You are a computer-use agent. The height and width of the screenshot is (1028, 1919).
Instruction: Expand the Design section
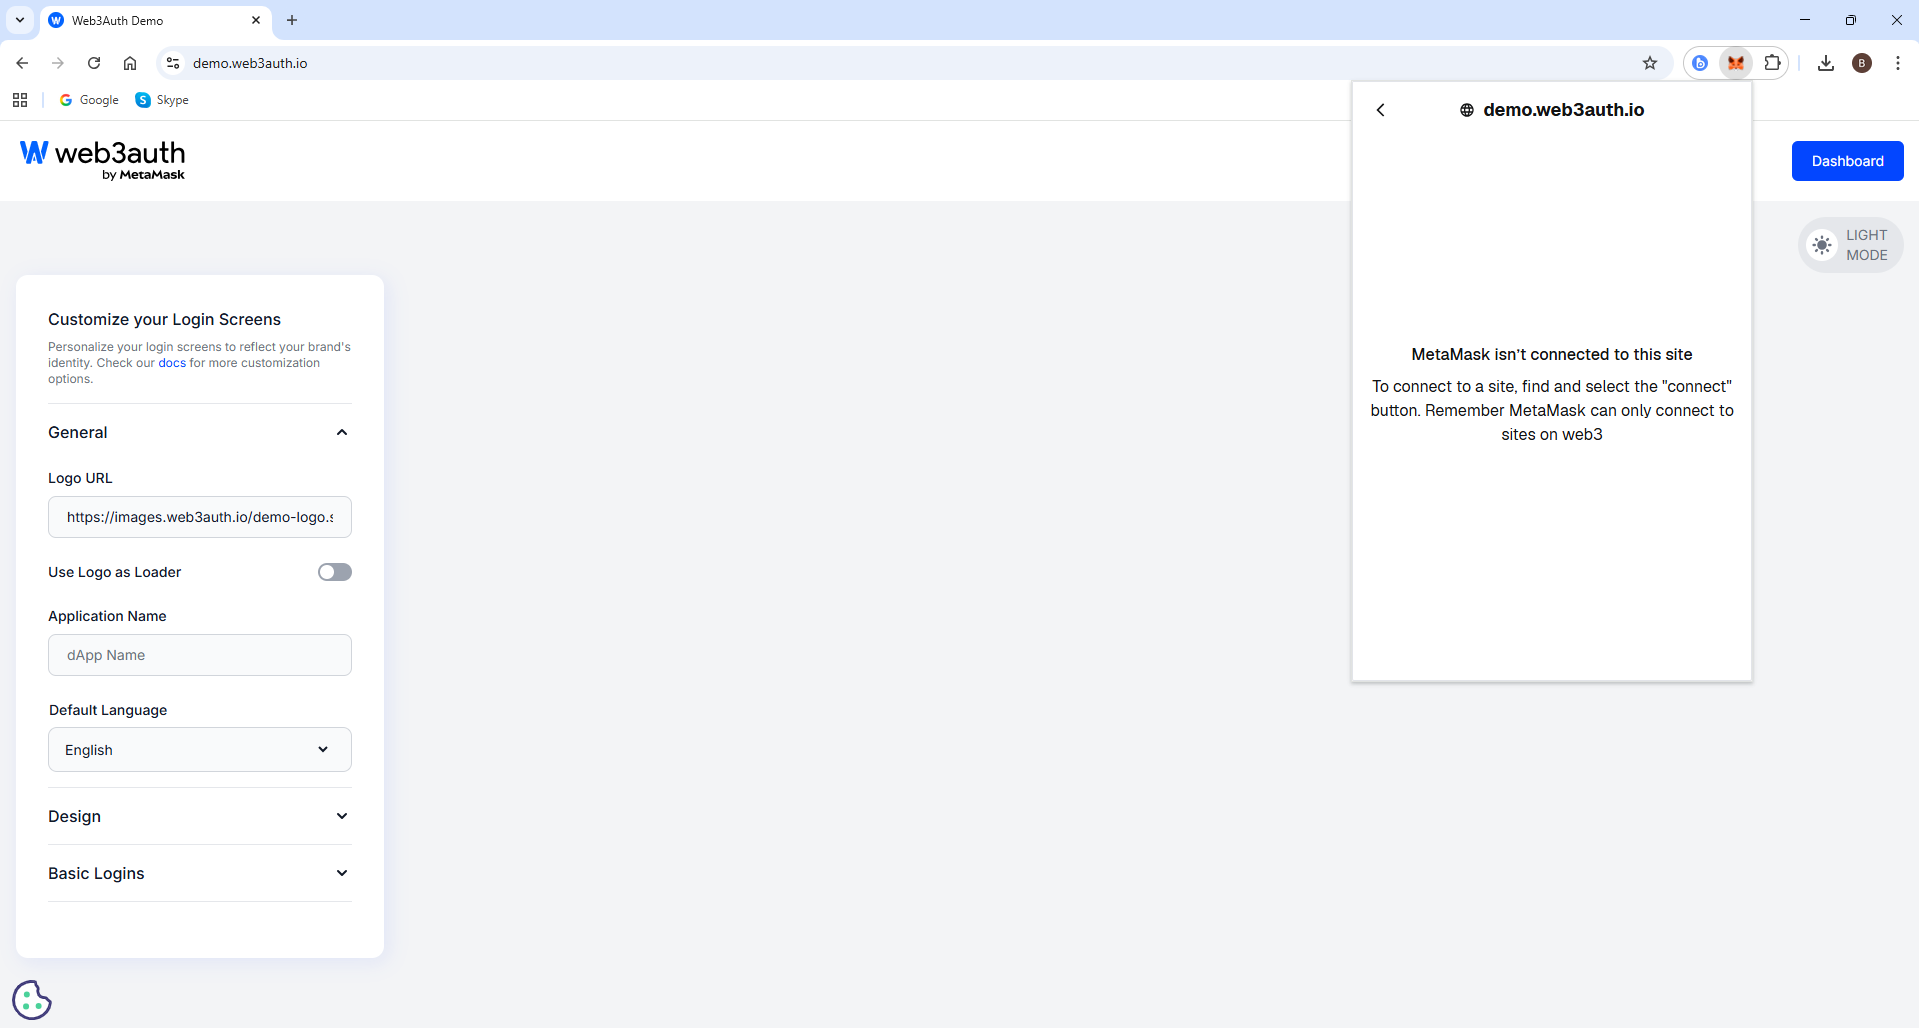coord(200,816)
